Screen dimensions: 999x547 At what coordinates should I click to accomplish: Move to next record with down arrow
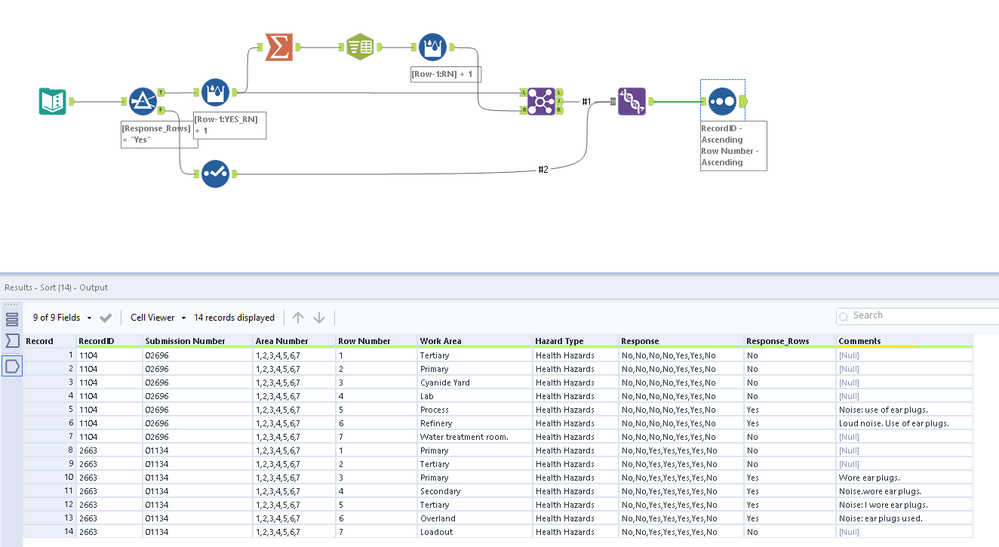tap(319, 317)
